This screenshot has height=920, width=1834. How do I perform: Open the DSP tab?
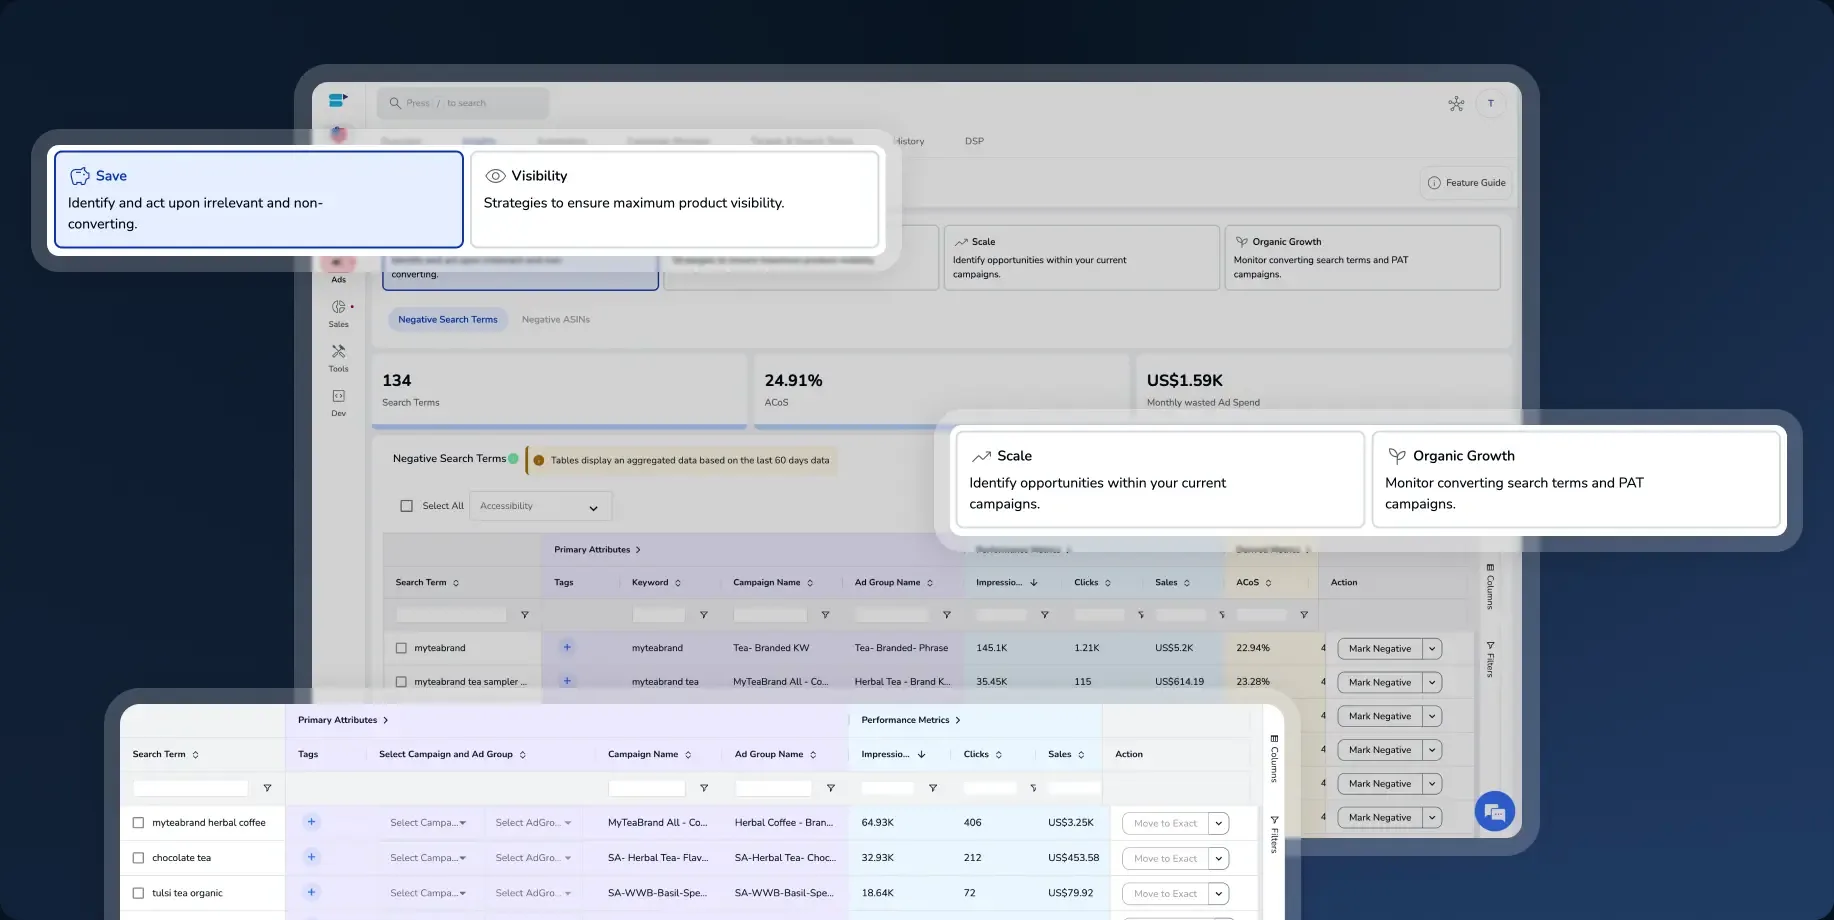(974, 141)
